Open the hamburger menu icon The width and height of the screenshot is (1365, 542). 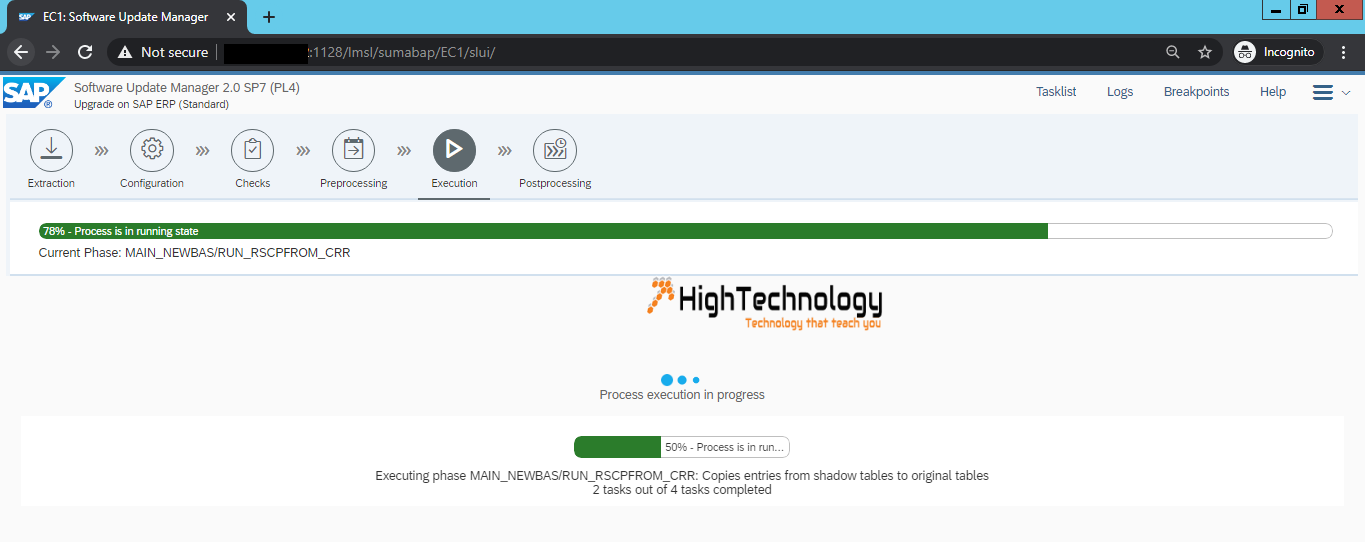tap(1323, 92)
